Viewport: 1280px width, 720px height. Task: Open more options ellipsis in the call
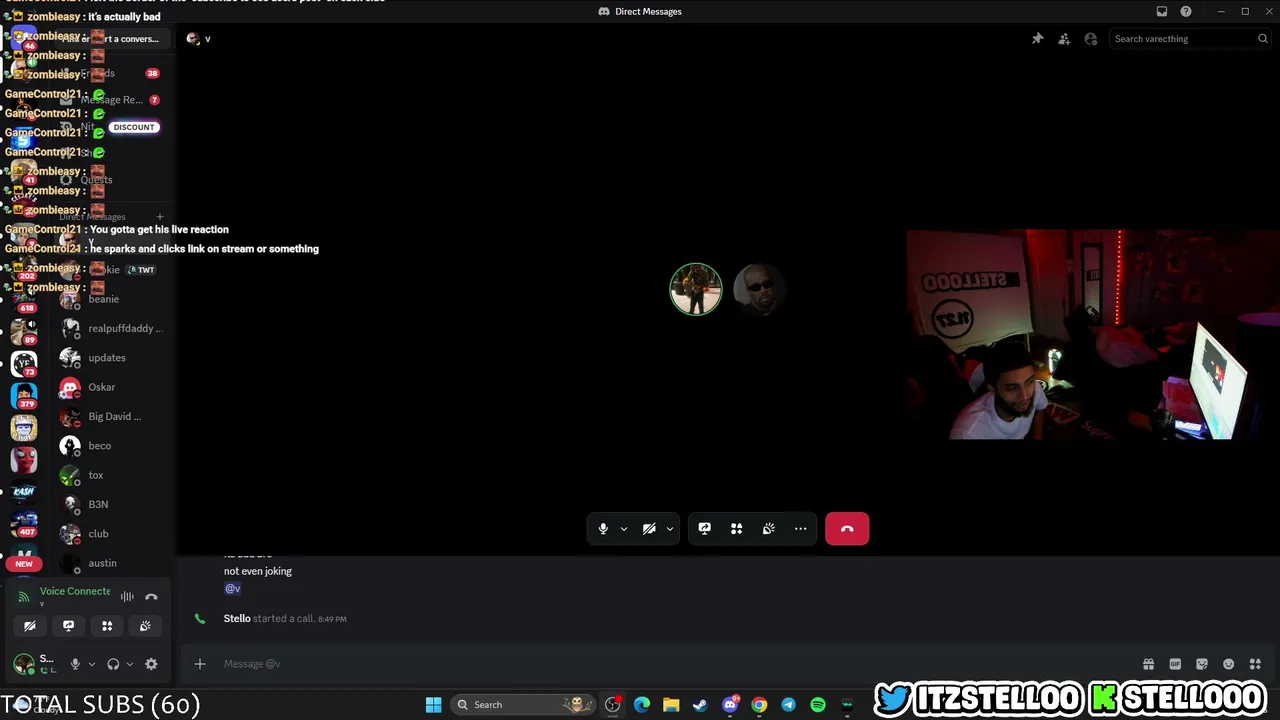pos(801,529)
